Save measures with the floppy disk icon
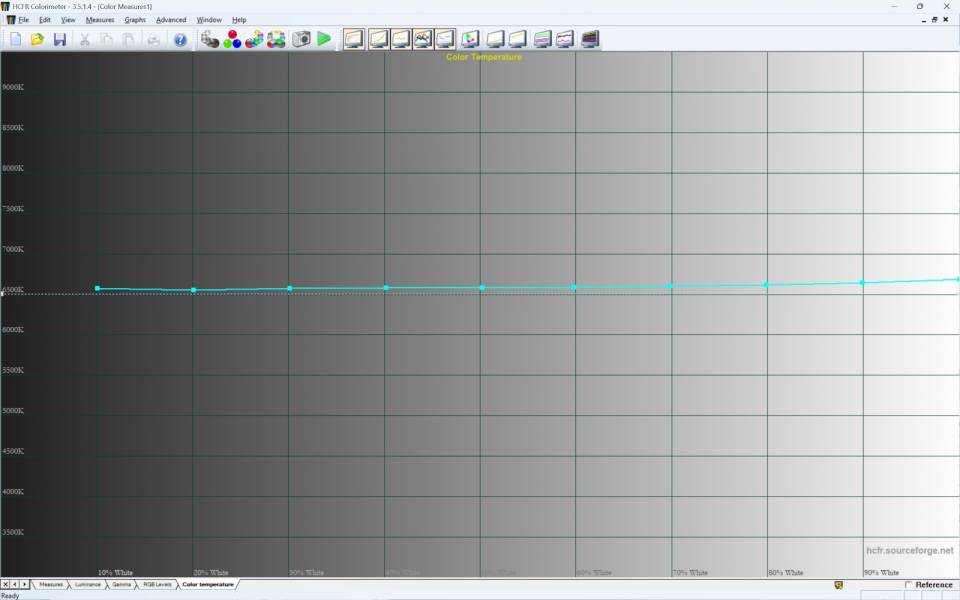The width and height of the screenshot is (960, 600). pos(59,40)
